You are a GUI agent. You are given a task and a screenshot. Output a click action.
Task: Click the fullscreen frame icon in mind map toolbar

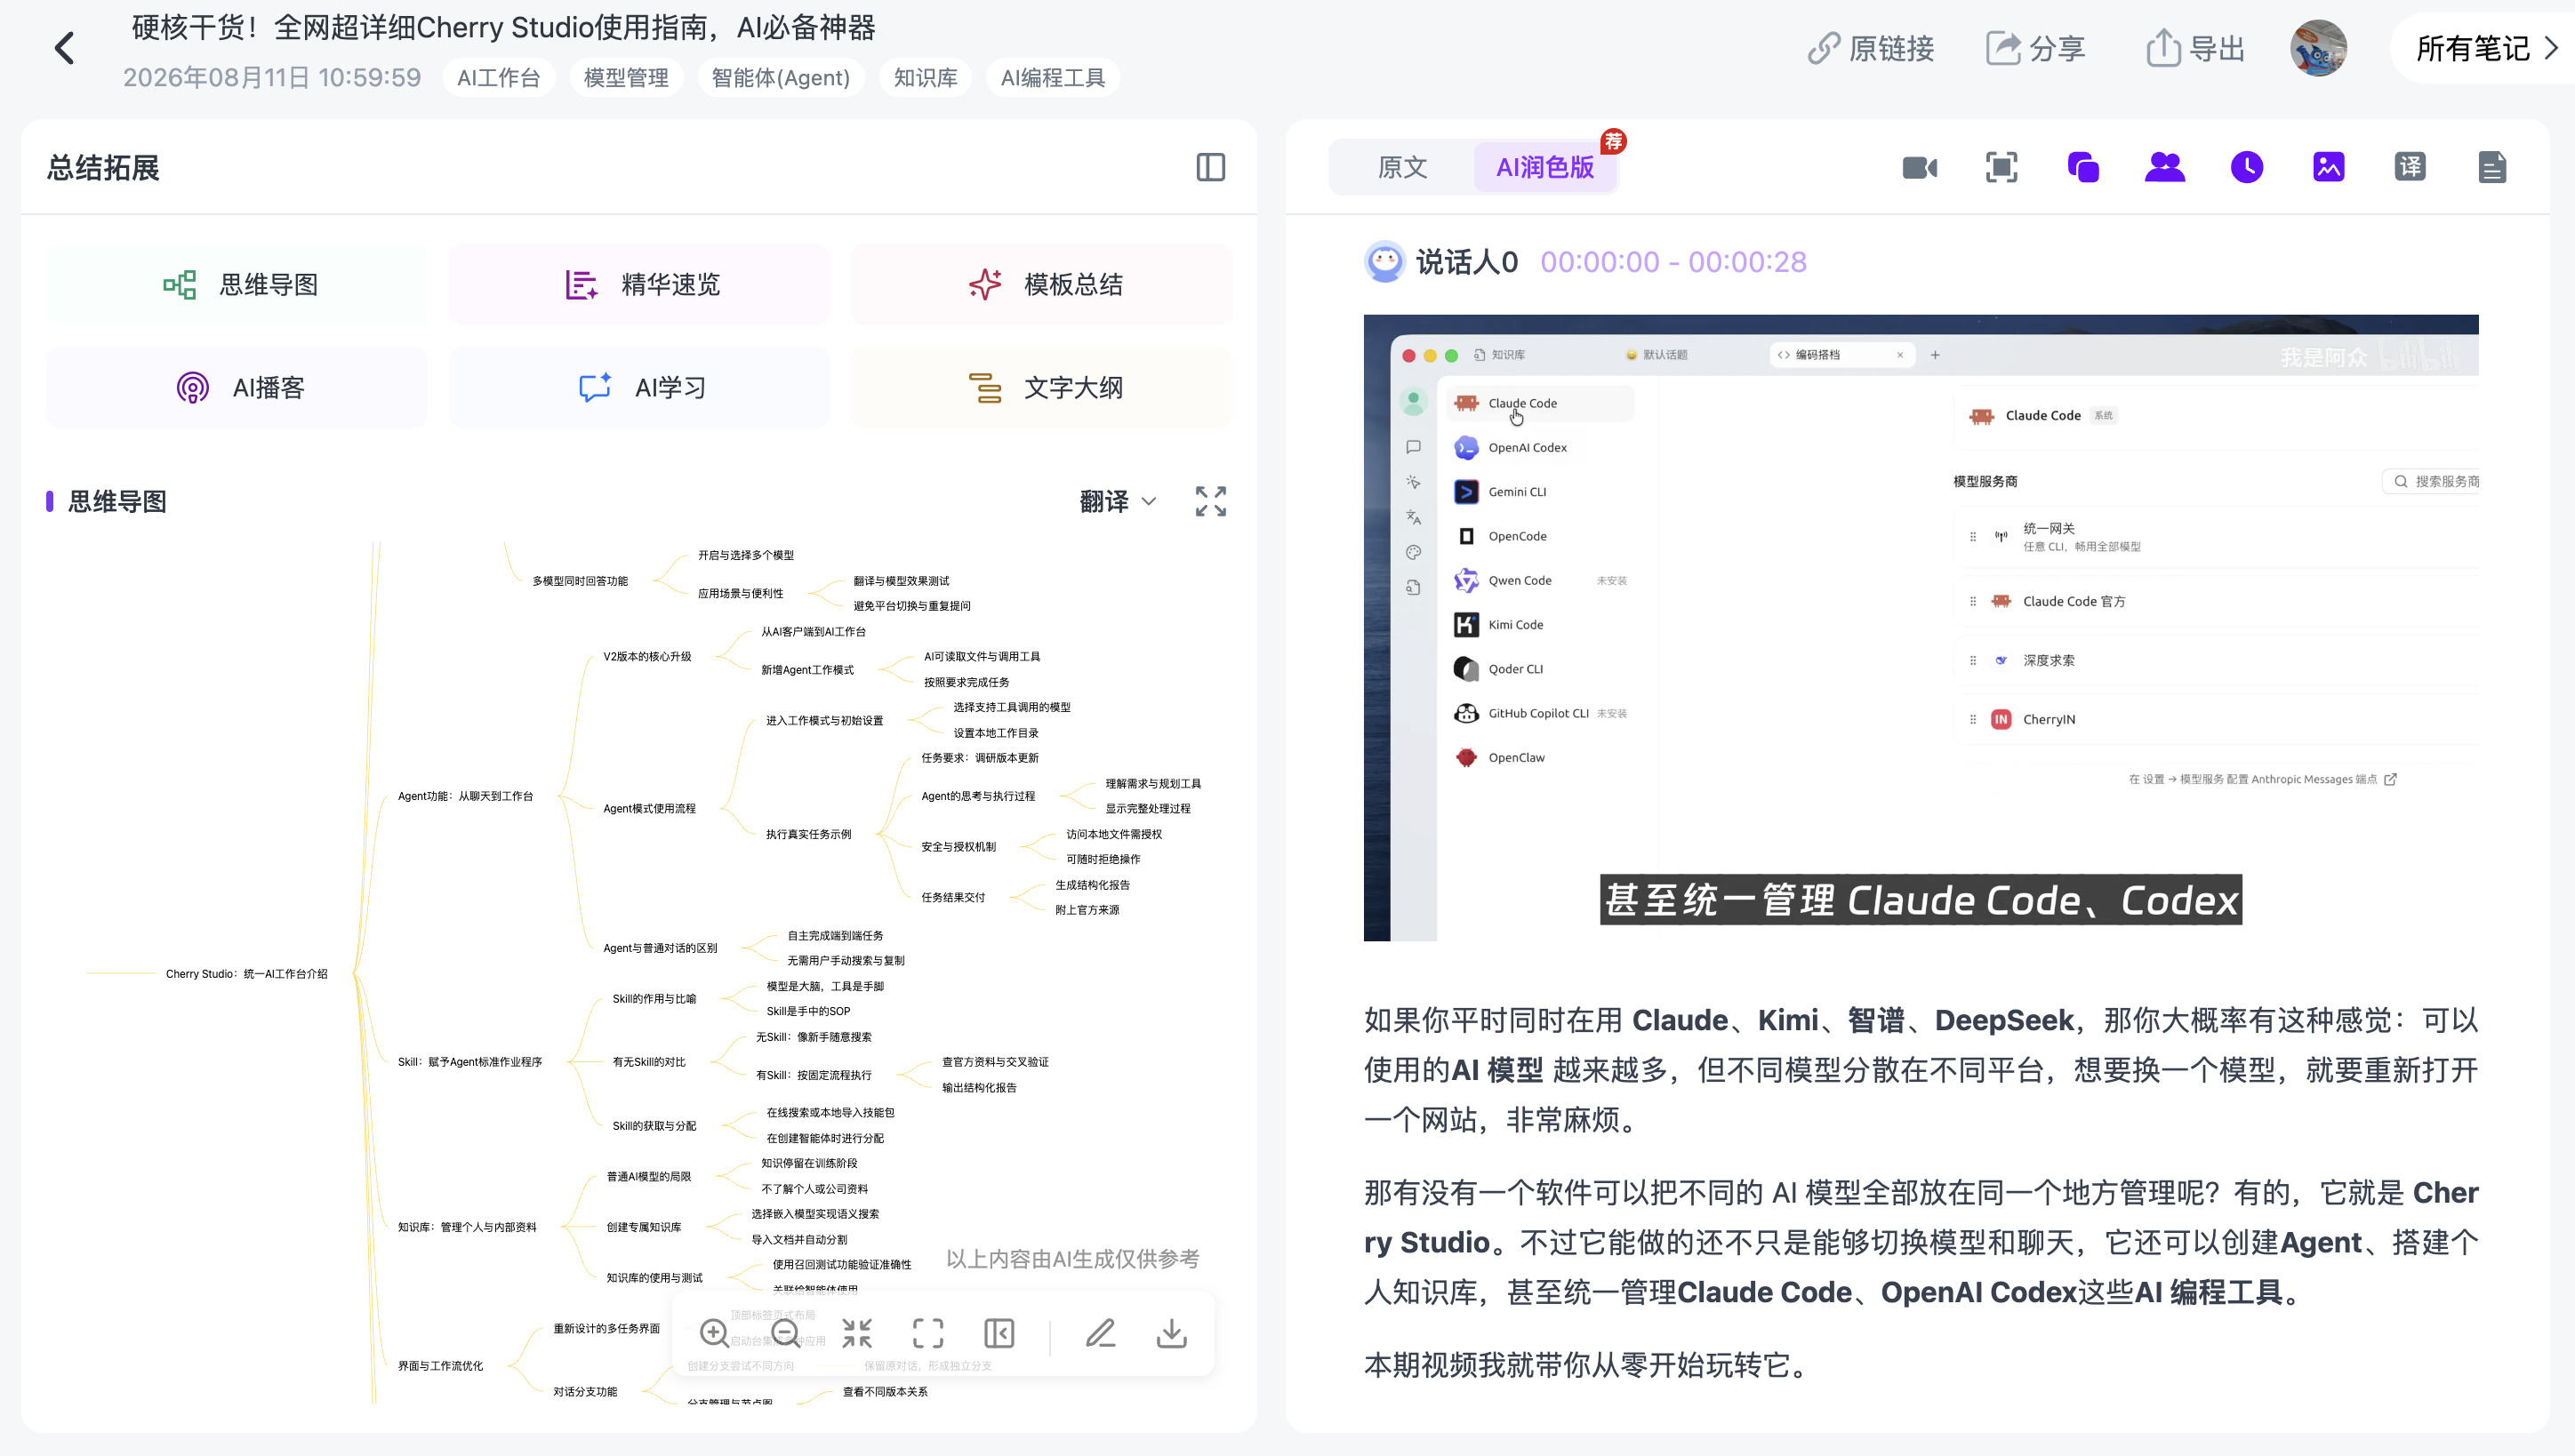[x=928, y=1333]
